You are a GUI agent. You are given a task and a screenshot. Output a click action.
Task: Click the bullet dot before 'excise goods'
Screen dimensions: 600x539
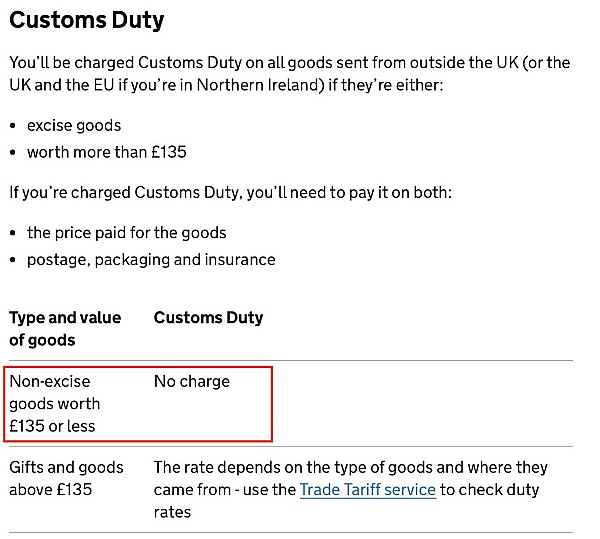point(13,126)
